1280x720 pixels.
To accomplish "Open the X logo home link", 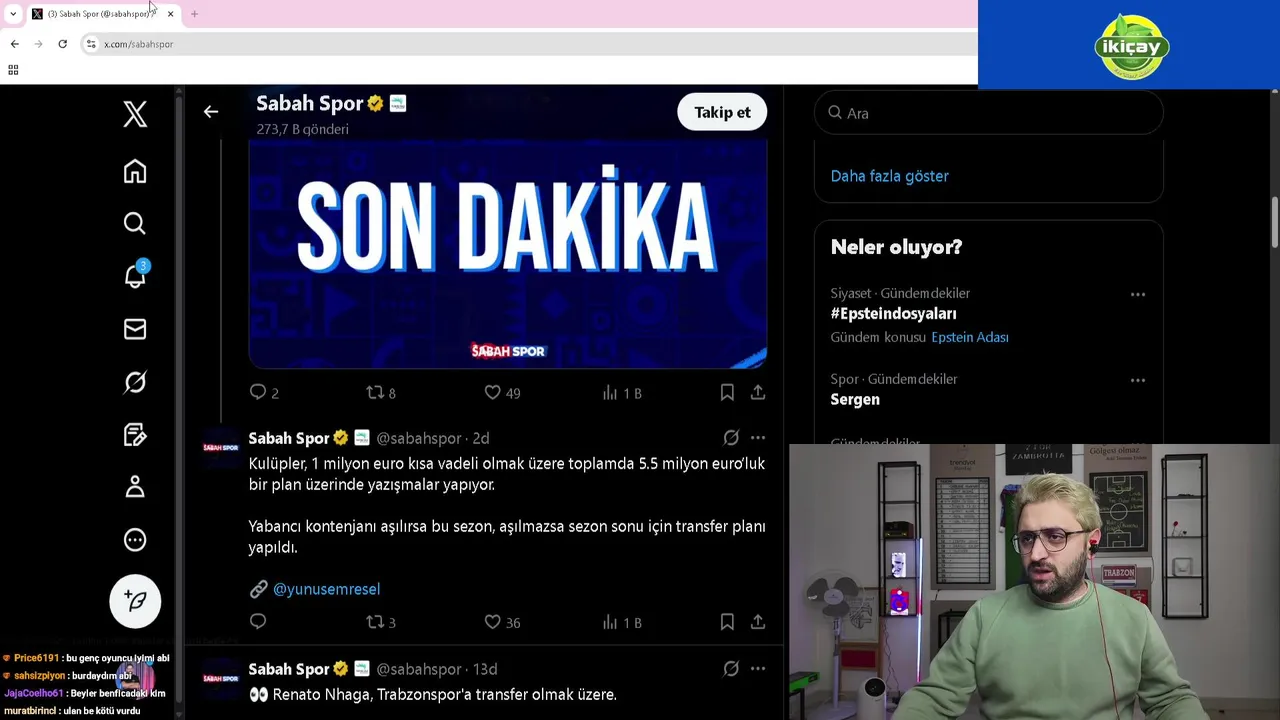I will tap(135, 114).
